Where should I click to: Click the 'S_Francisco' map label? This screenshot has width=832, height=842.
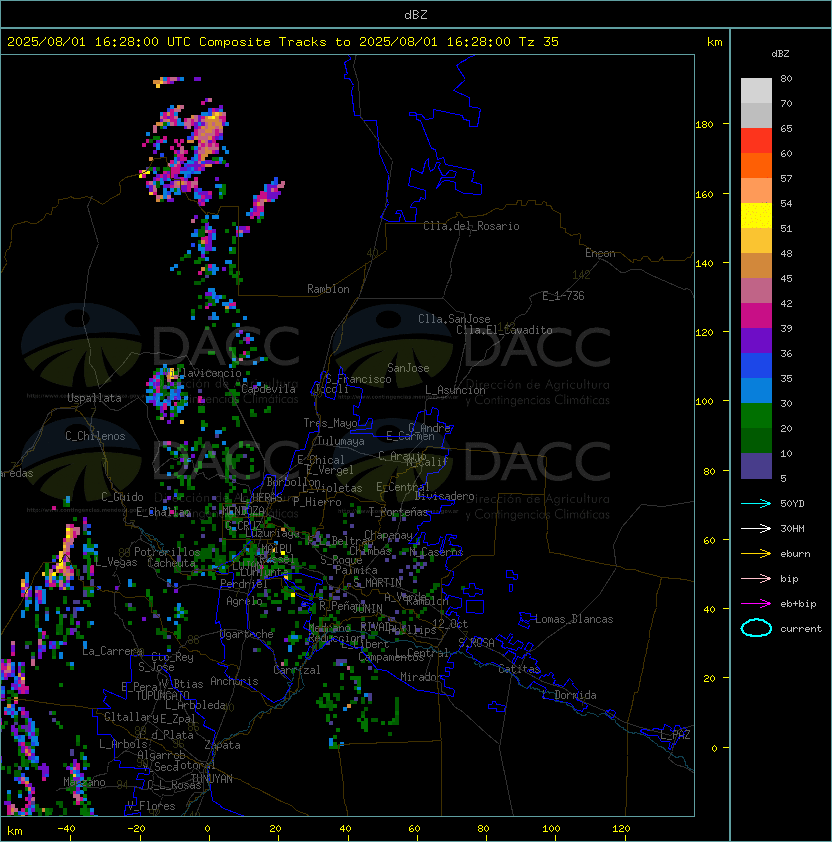point(358,379)
